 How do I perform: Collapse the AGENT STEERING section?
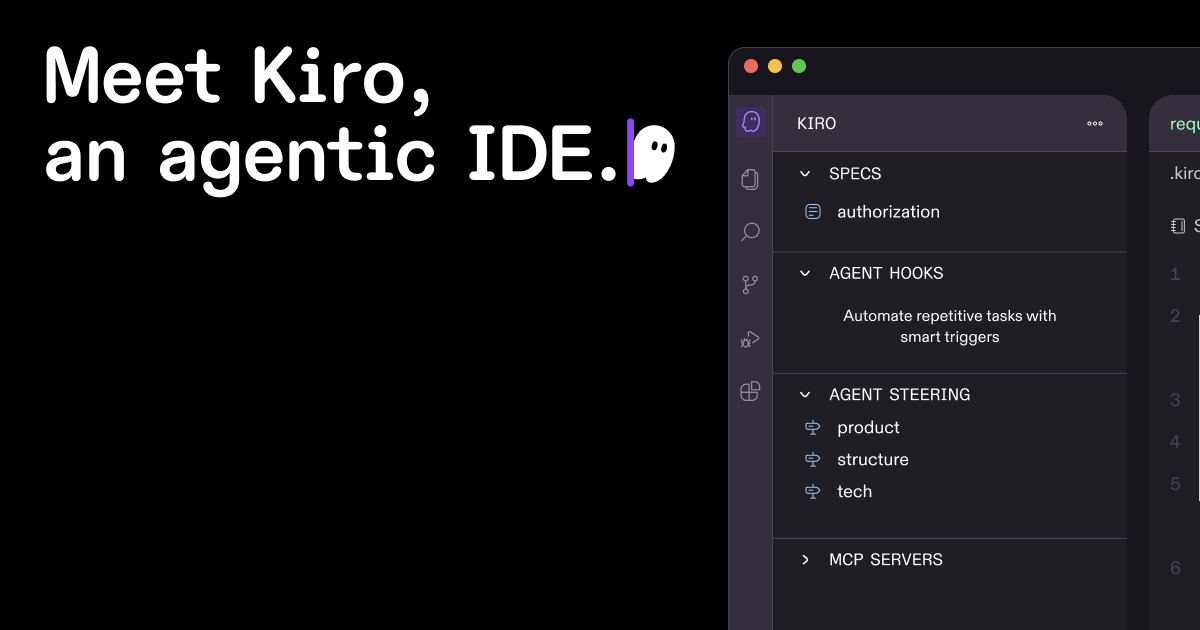[805, 394]
